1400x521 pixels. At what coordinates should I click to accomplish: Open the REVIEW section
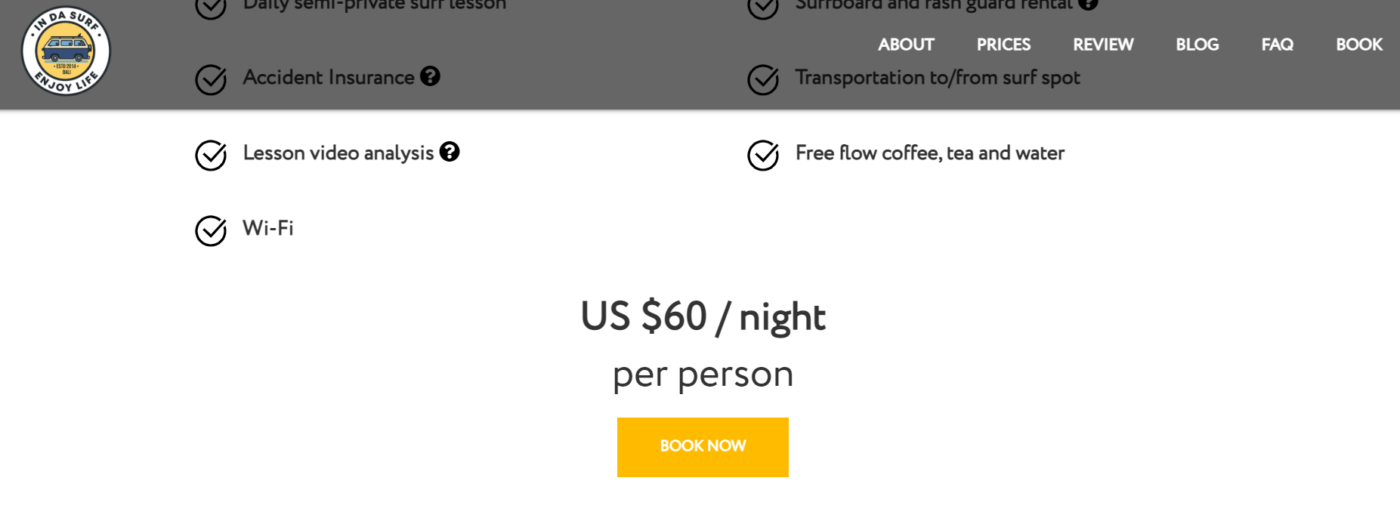click(1103, 45)
